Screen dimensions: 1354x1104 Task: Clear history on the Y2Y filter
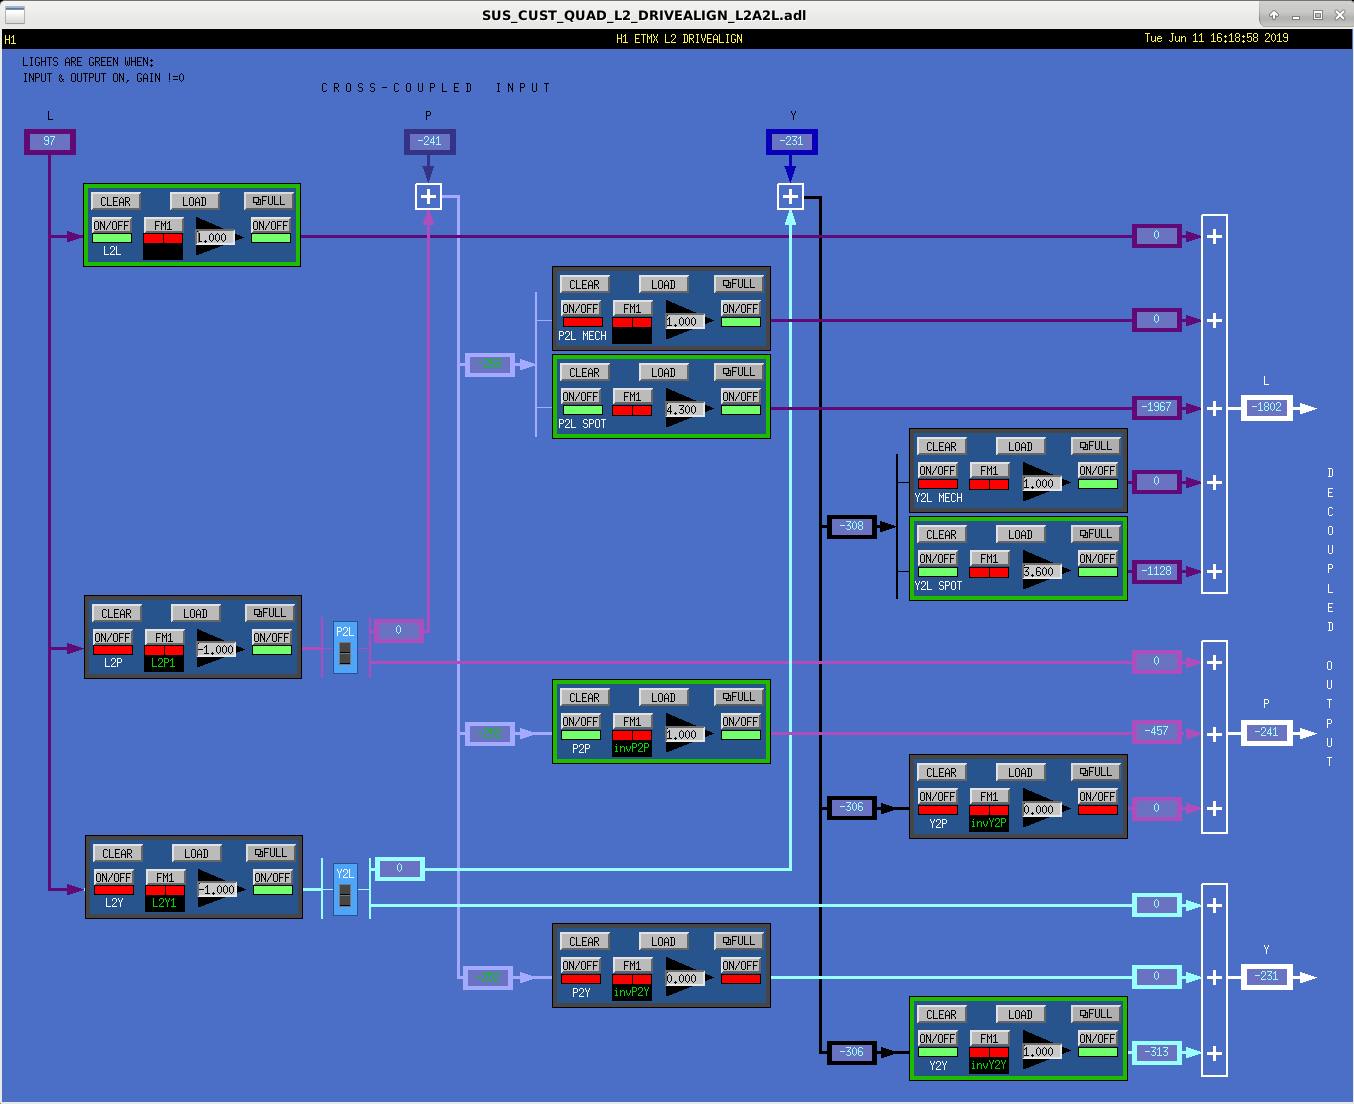941,1014
